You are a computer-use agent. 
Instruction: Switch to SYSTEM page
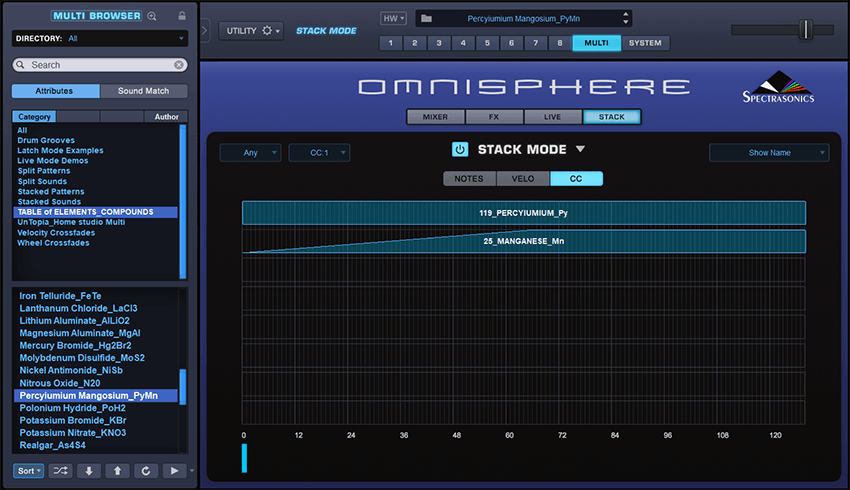(x=645, y=43)
